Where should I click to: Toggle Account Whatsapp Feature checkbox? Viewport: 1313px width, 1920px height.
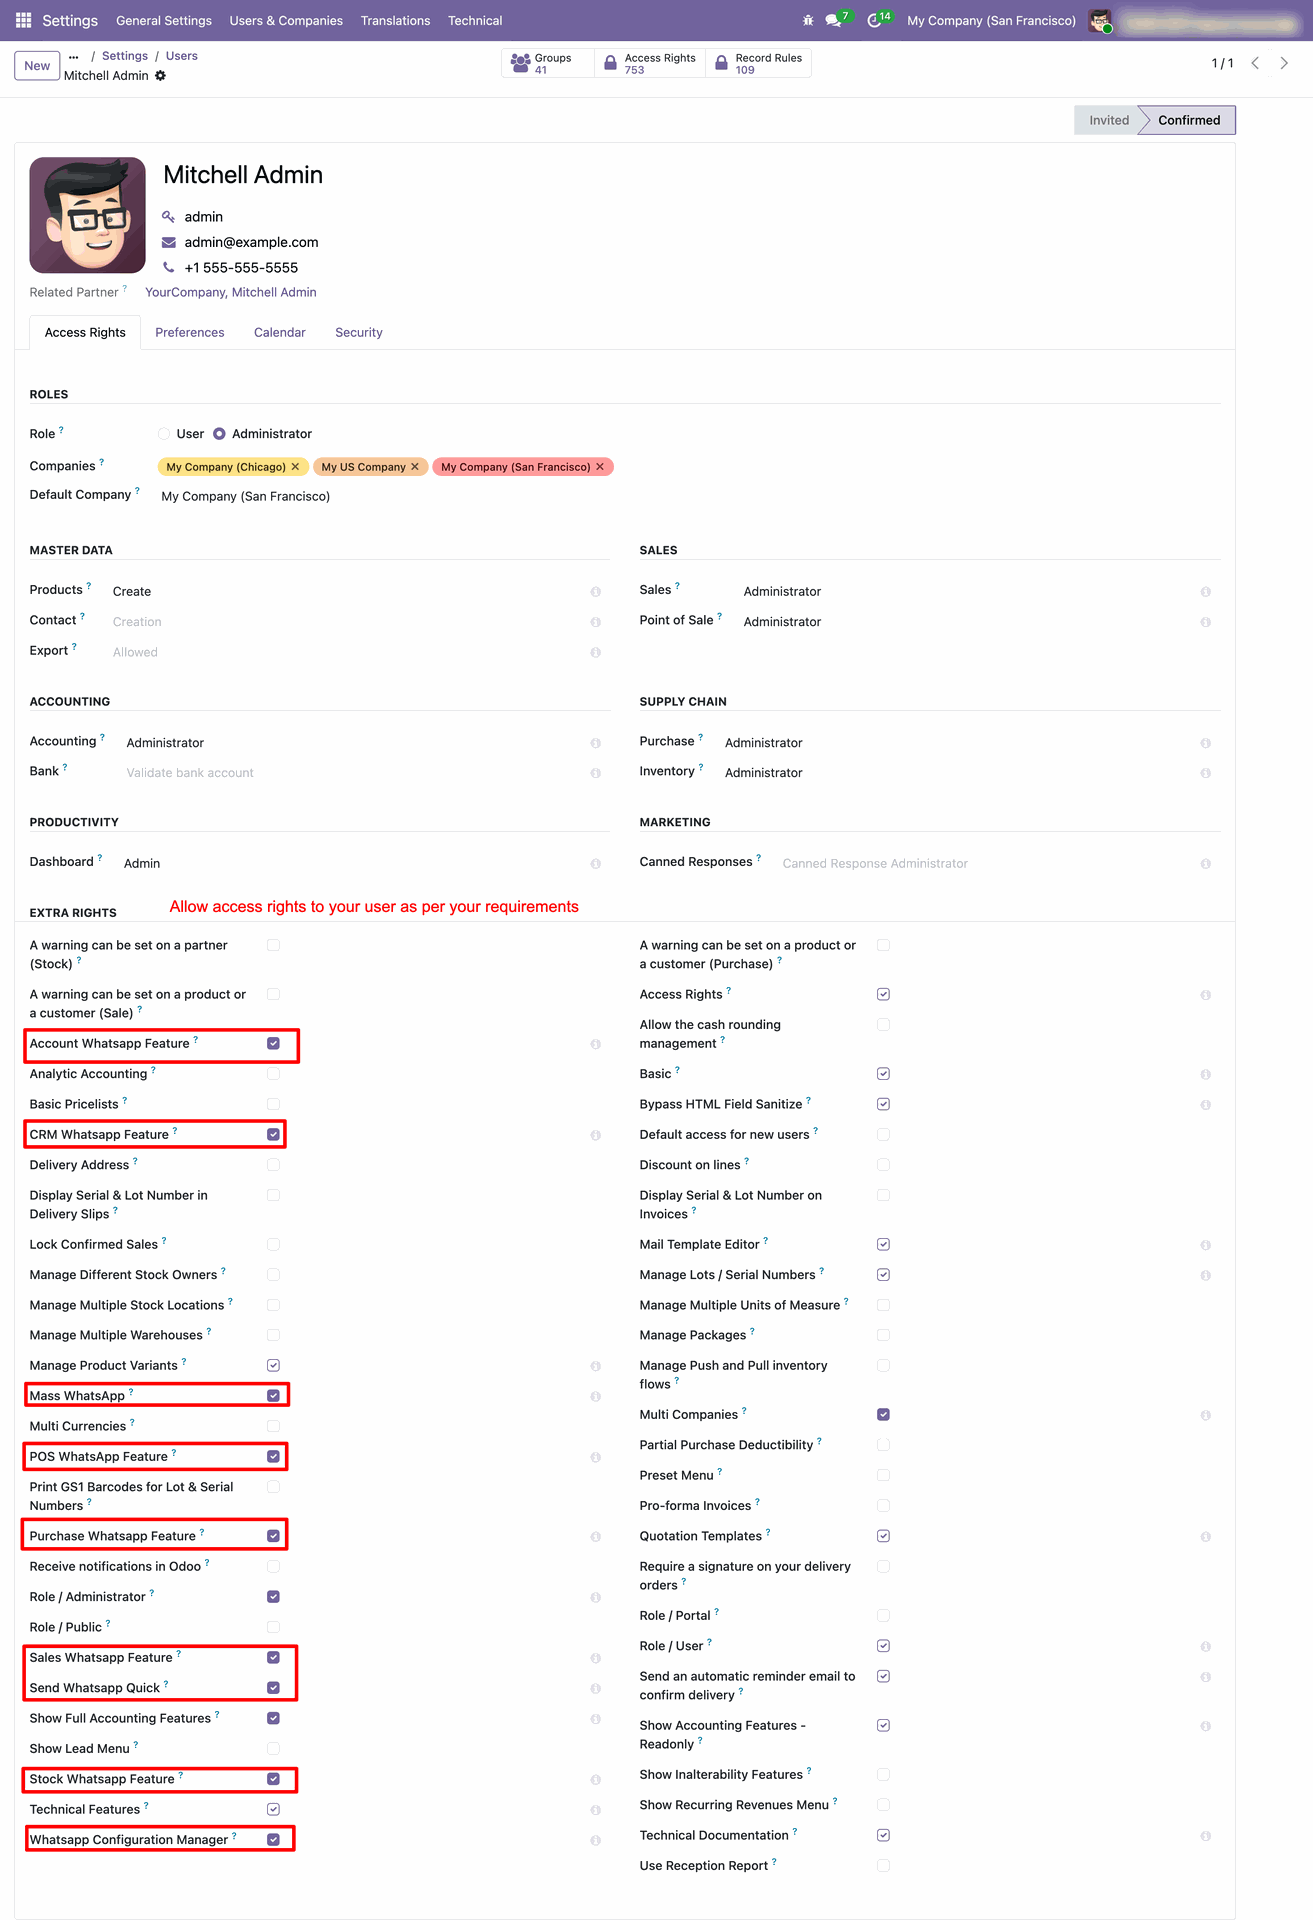[x=273, y=1044]
